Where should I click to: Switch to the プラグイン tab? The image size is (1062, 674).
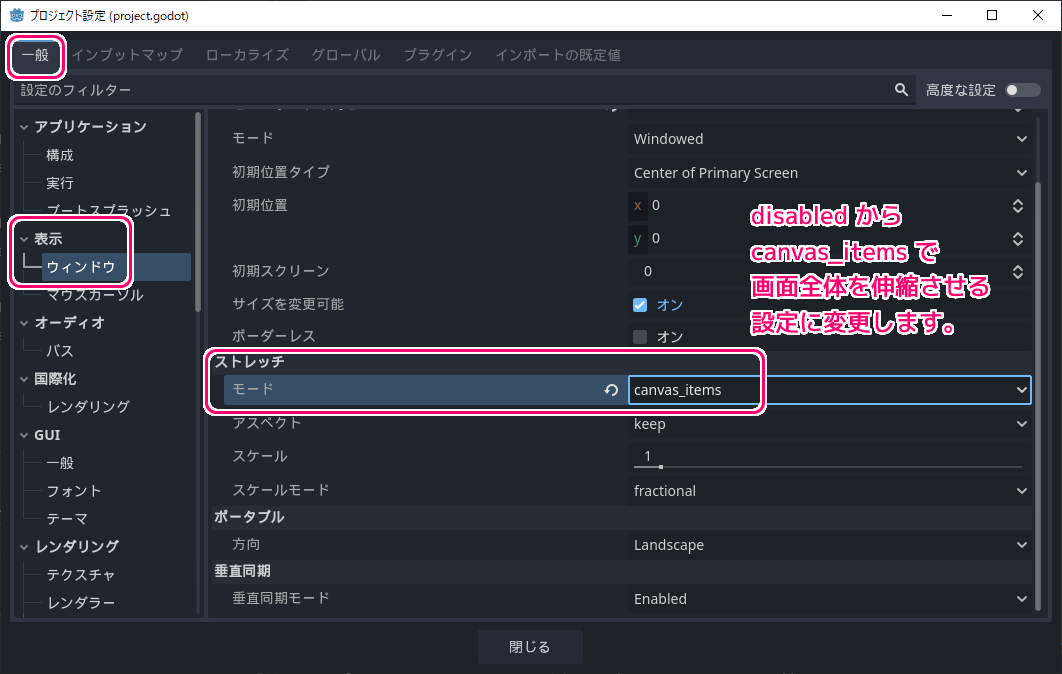pos(438,55)
